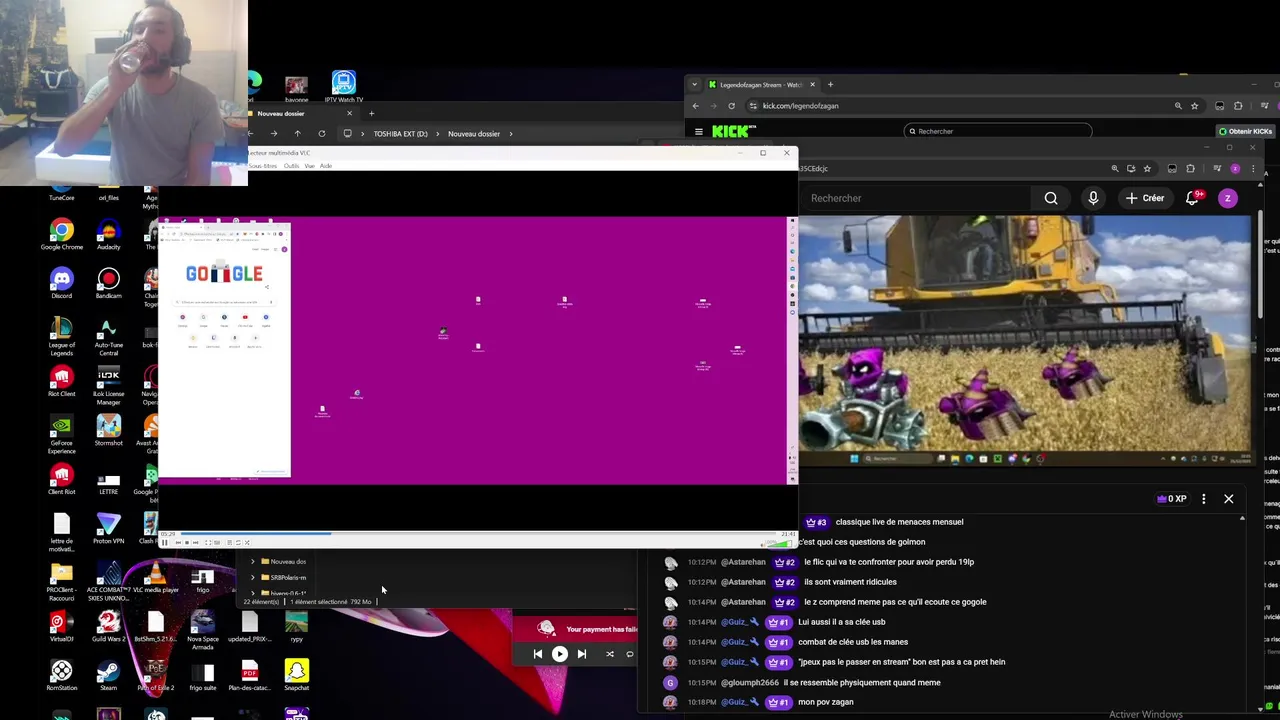Open Chrome tab search dropdown arrow
Screen dimensions: 1280x720
pos(694,85)
